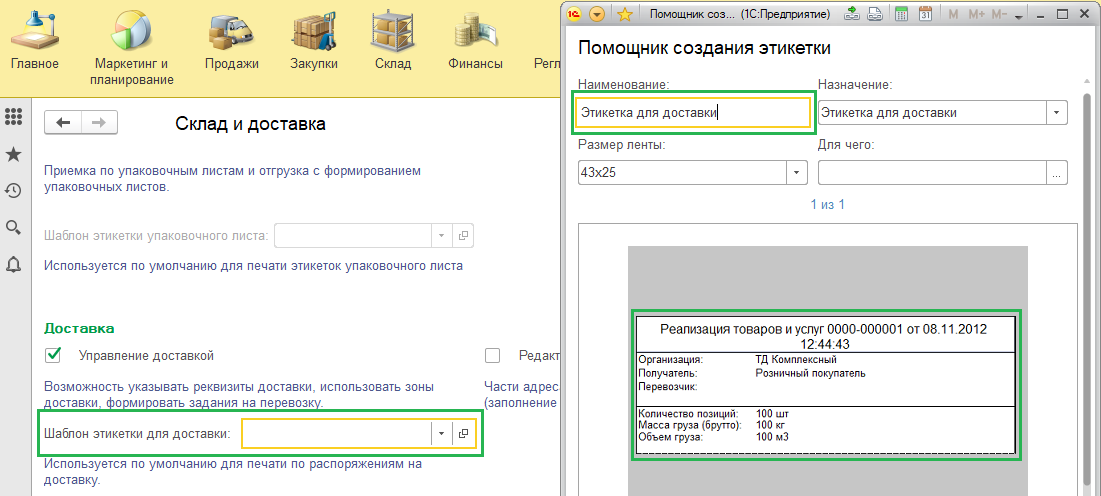The width and height of the screenshot is (1101, 496).
Task: Click the print icon in wizard title bar
Action: pos(875,13)
